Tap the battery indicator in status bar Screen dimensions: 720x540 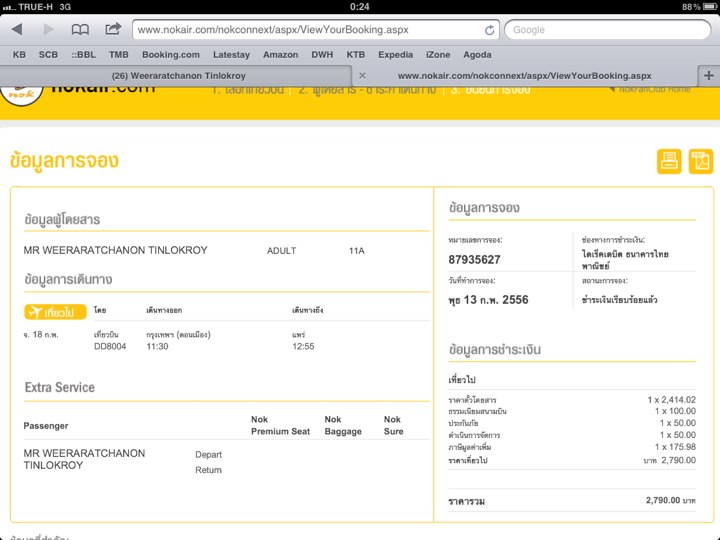[x=711, y=6]
